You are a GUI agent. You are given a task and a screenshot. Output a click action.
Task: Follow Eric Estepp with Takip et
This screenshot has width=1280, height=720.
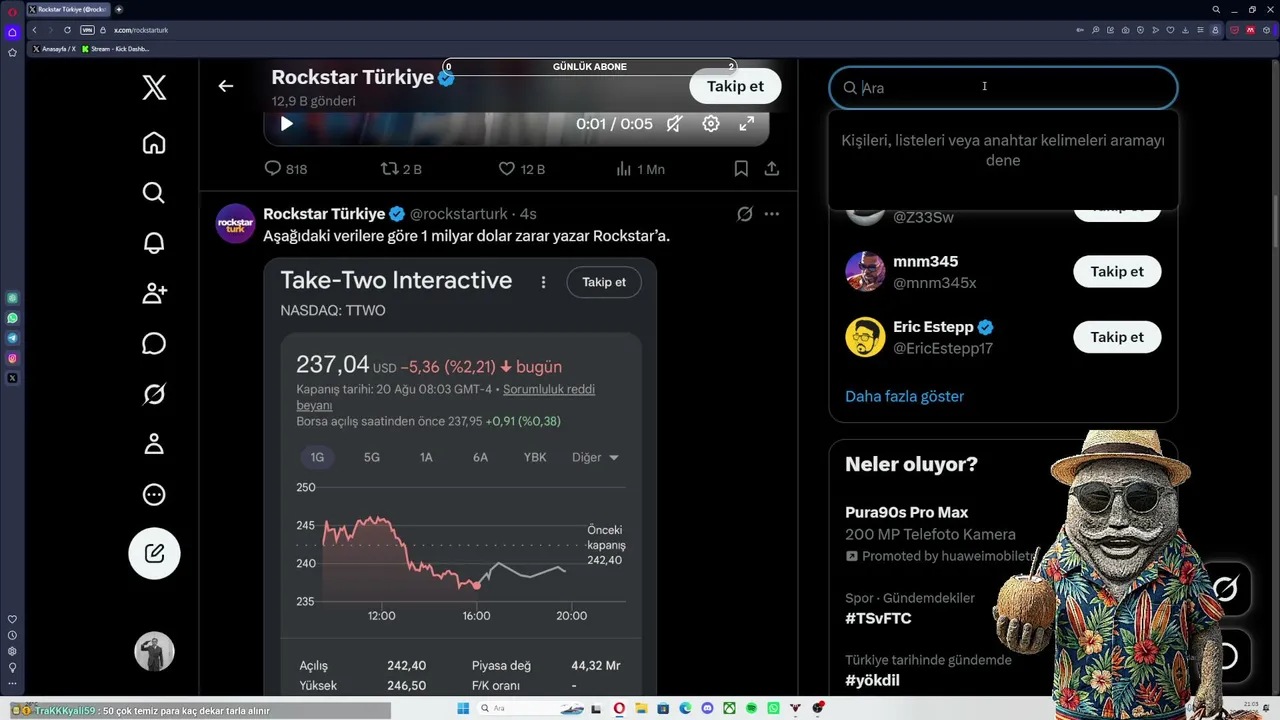[x=1117, y=337]
